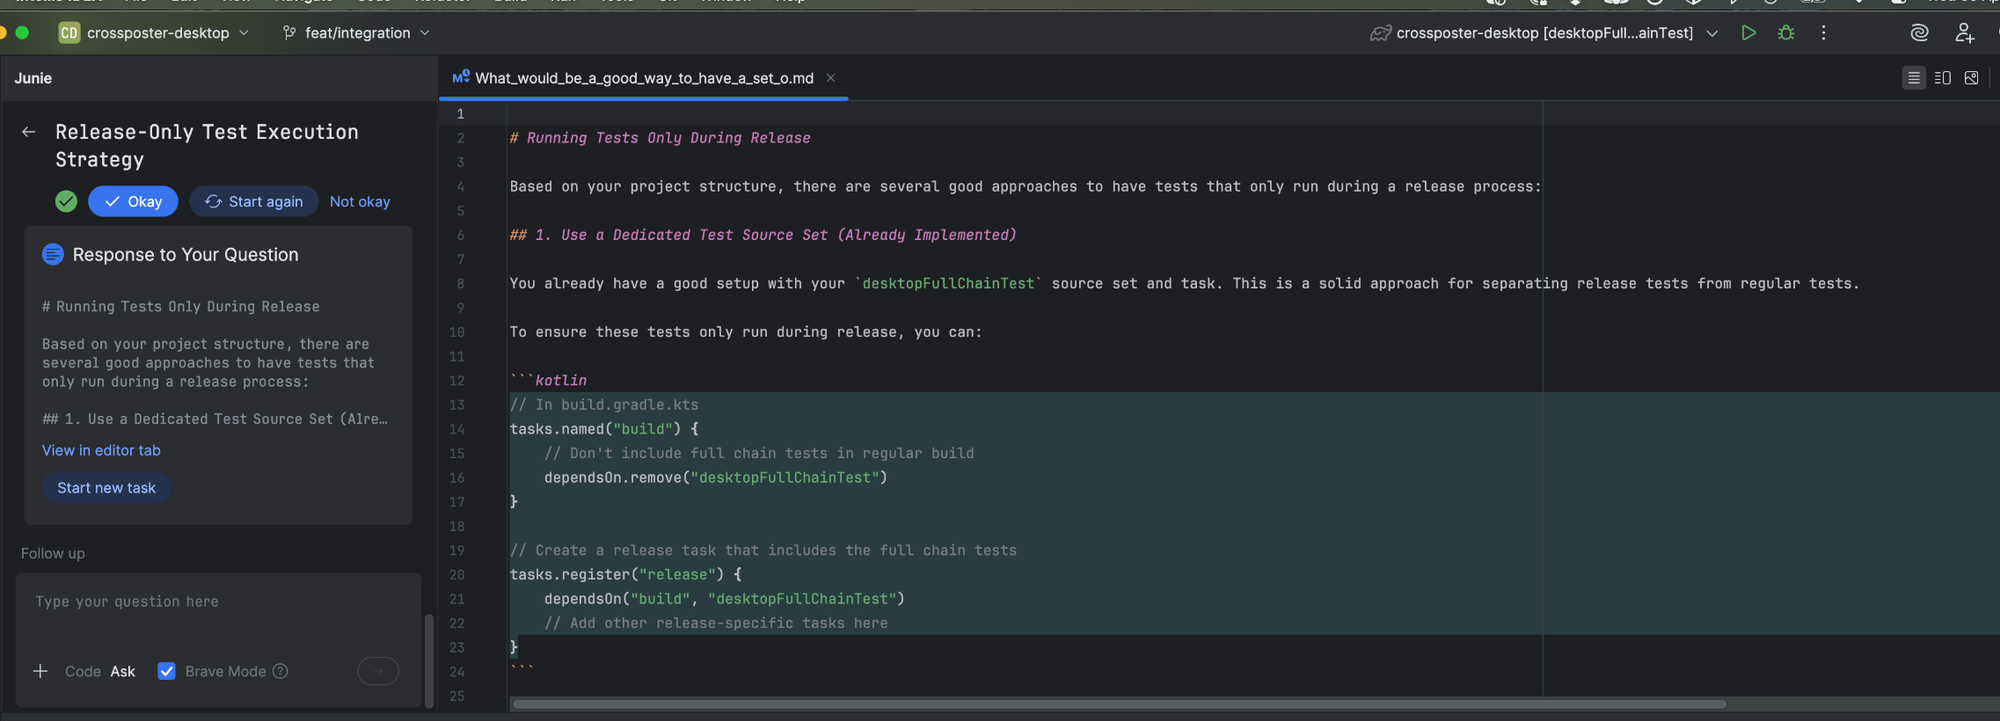This screenshot has height=721, width=2000.
Task: Click the Start again button
Action: (254, 201)
